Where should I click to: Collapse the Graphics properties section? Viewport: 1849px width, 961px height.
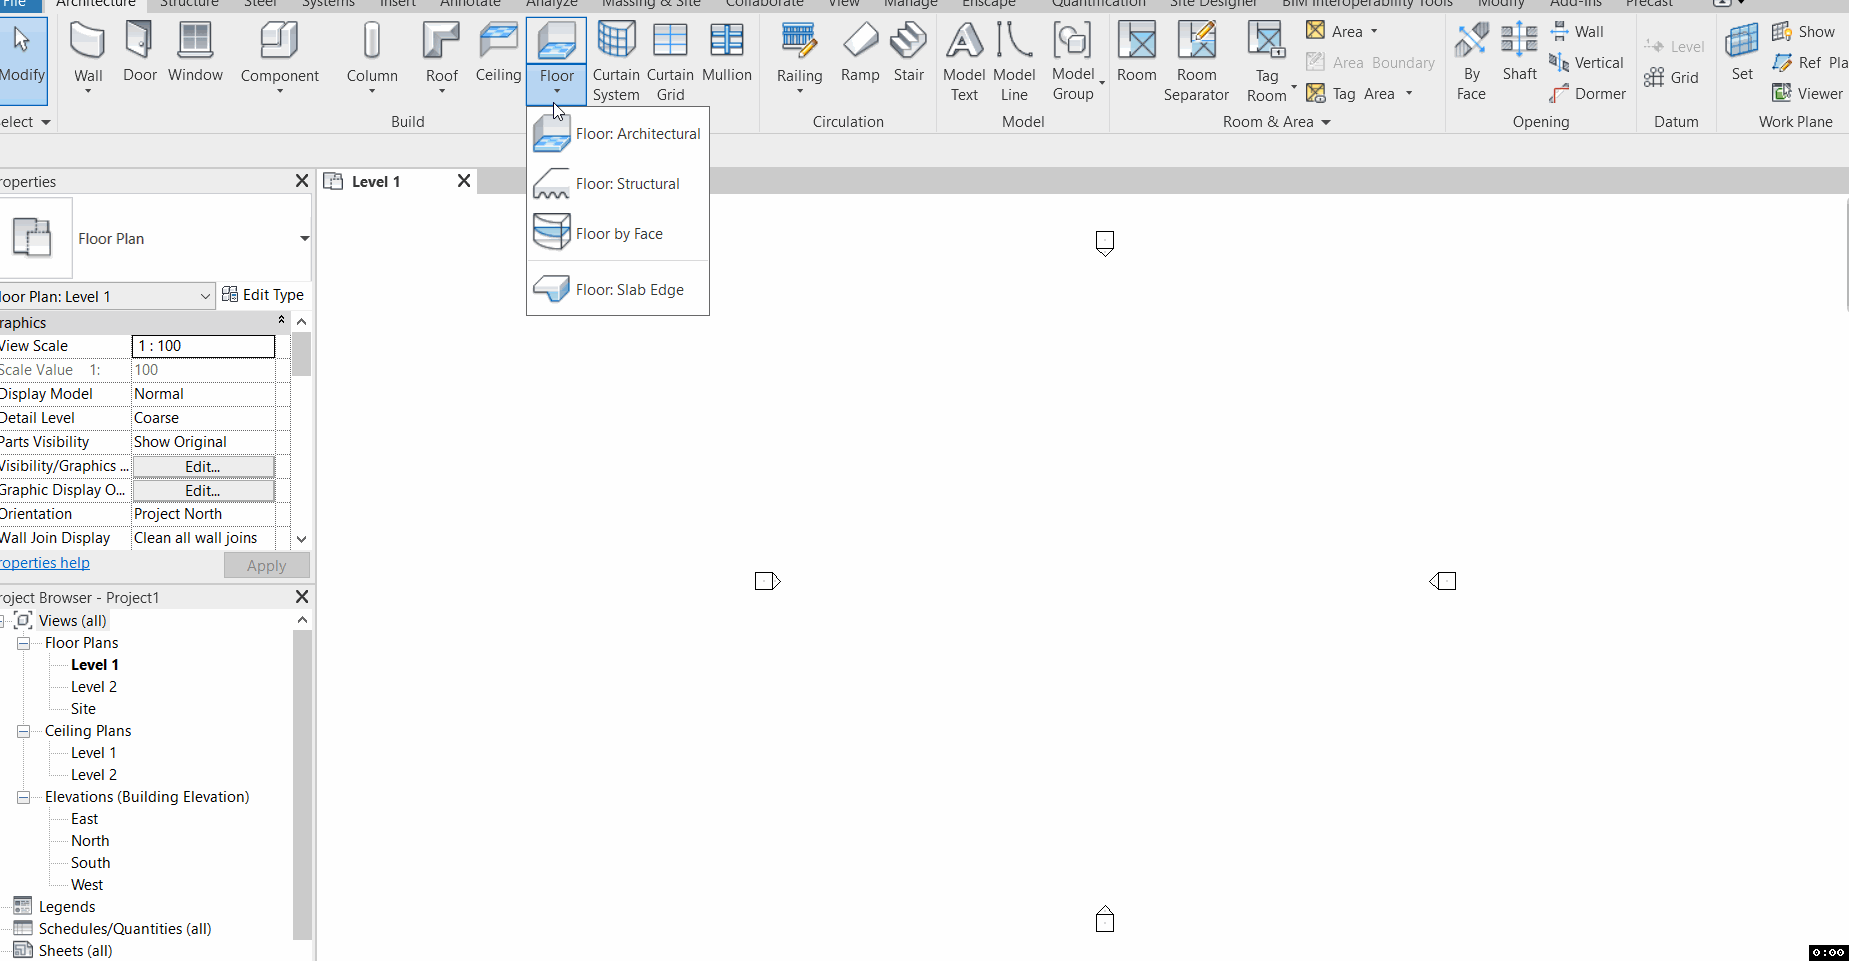[280, 321]
